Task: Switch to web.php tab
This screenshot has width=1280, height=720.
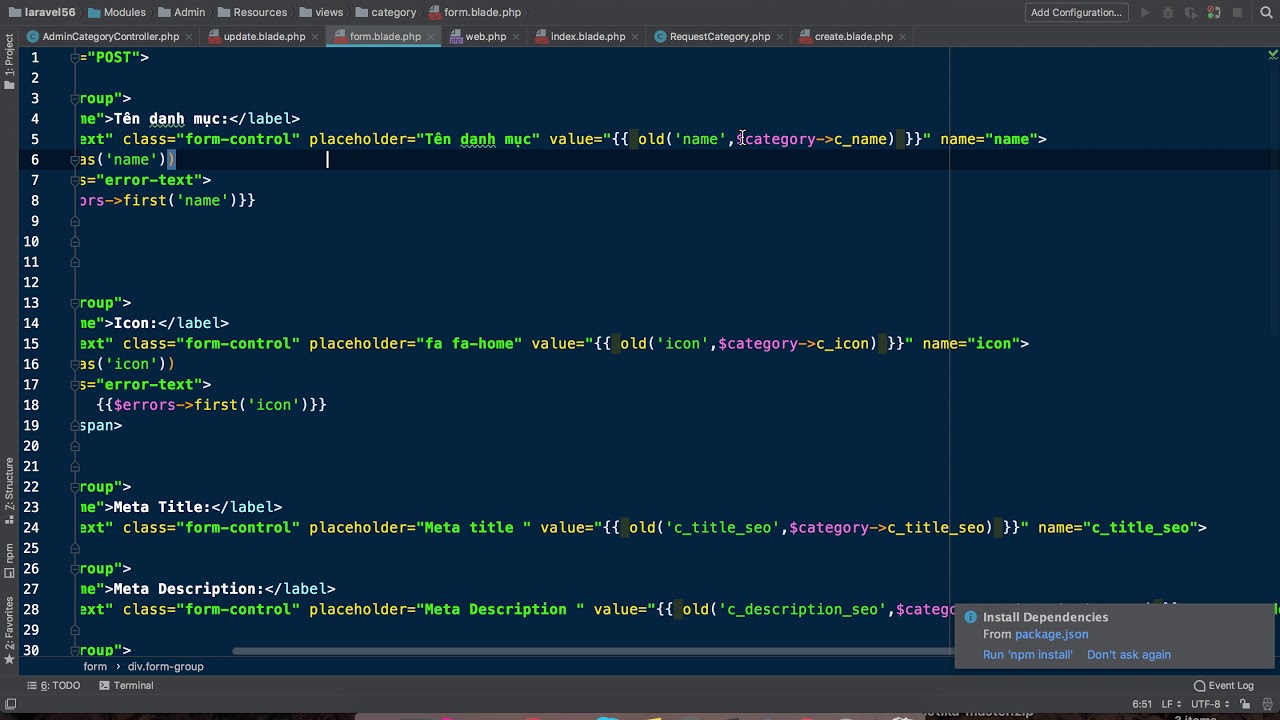Action: point(486,37)
